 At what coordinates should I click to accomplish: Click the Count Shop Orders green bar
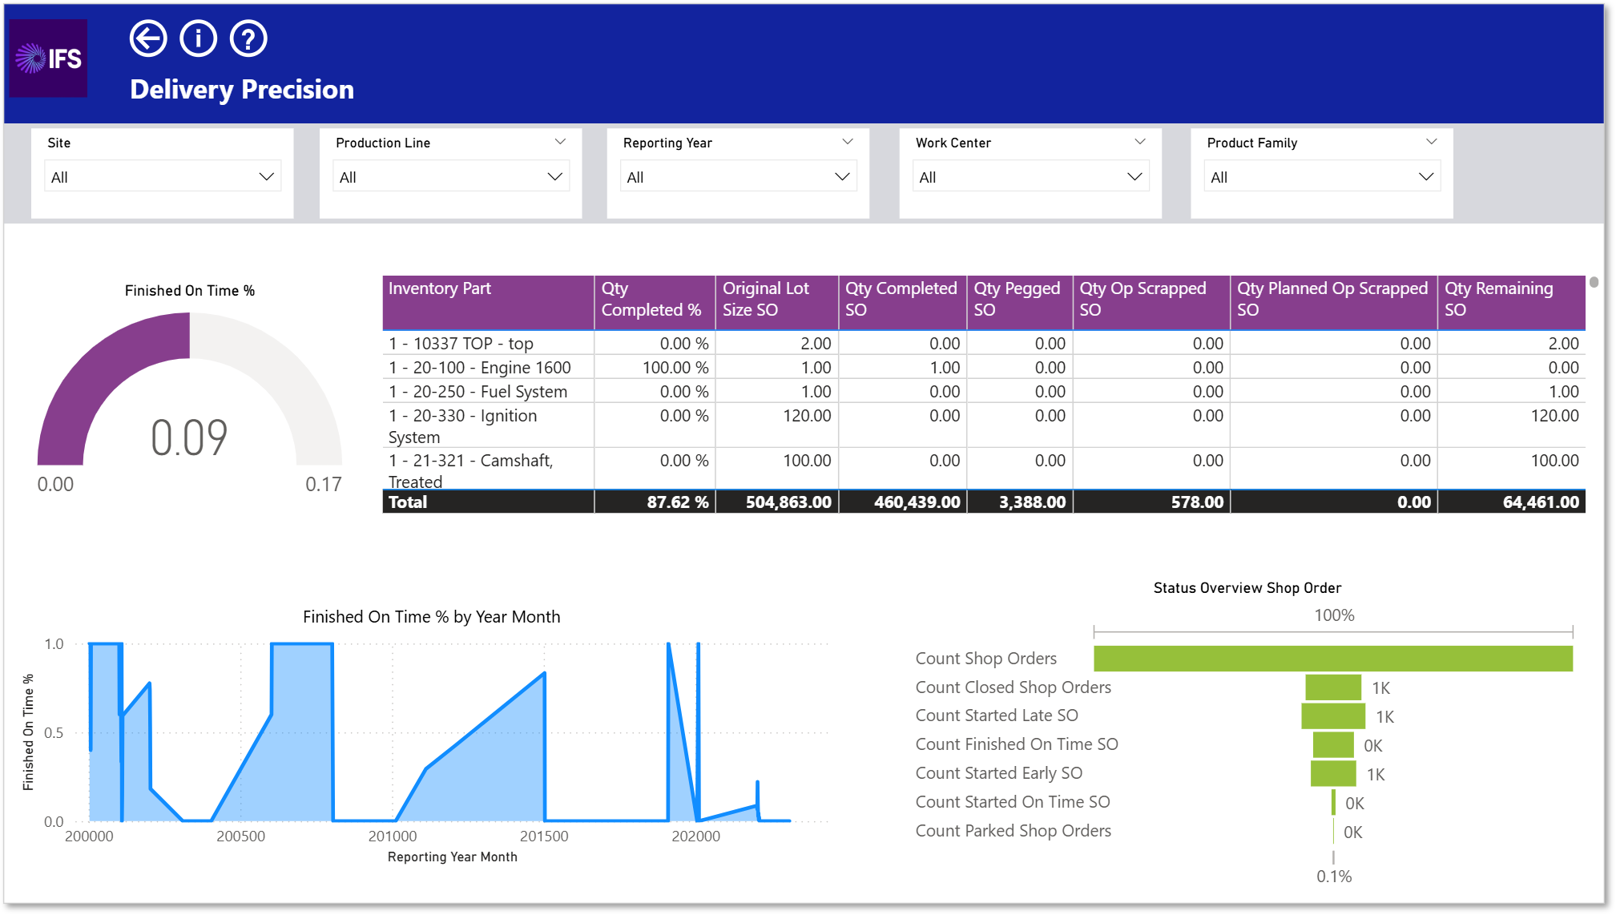1333,658
